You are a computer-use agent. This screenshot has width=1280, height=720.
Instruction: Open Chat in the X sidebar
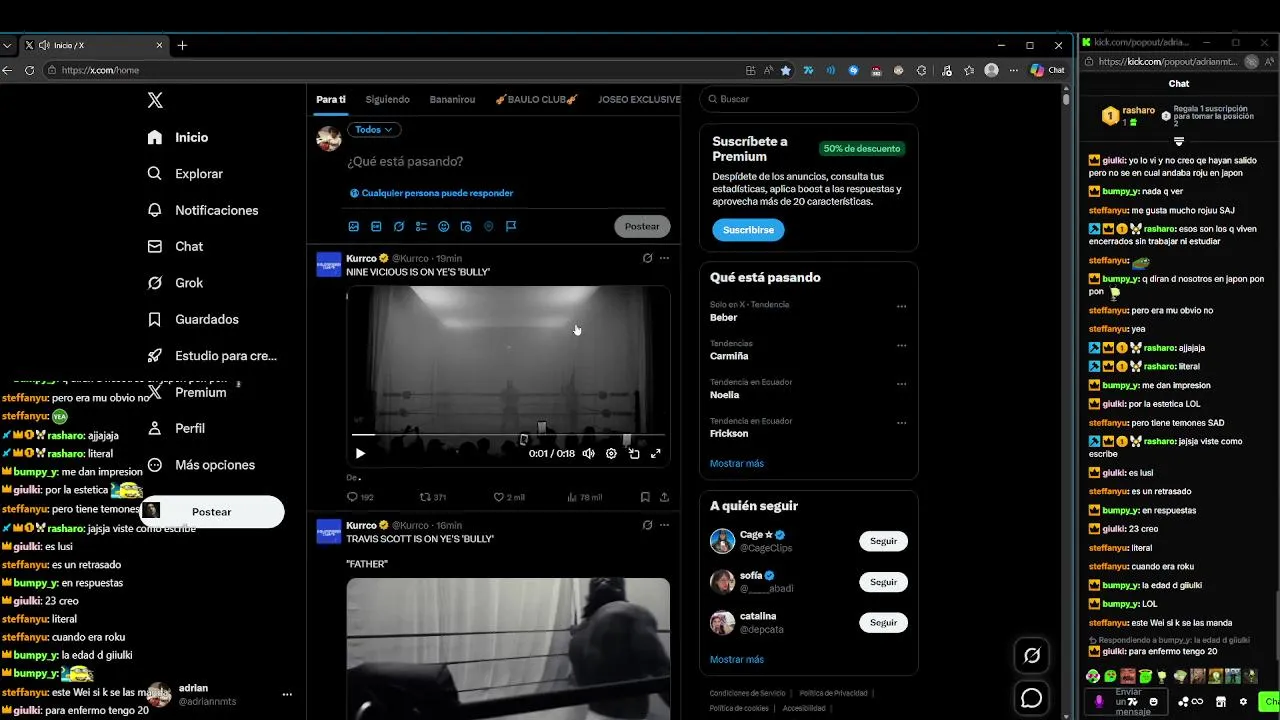click(175, 246)
